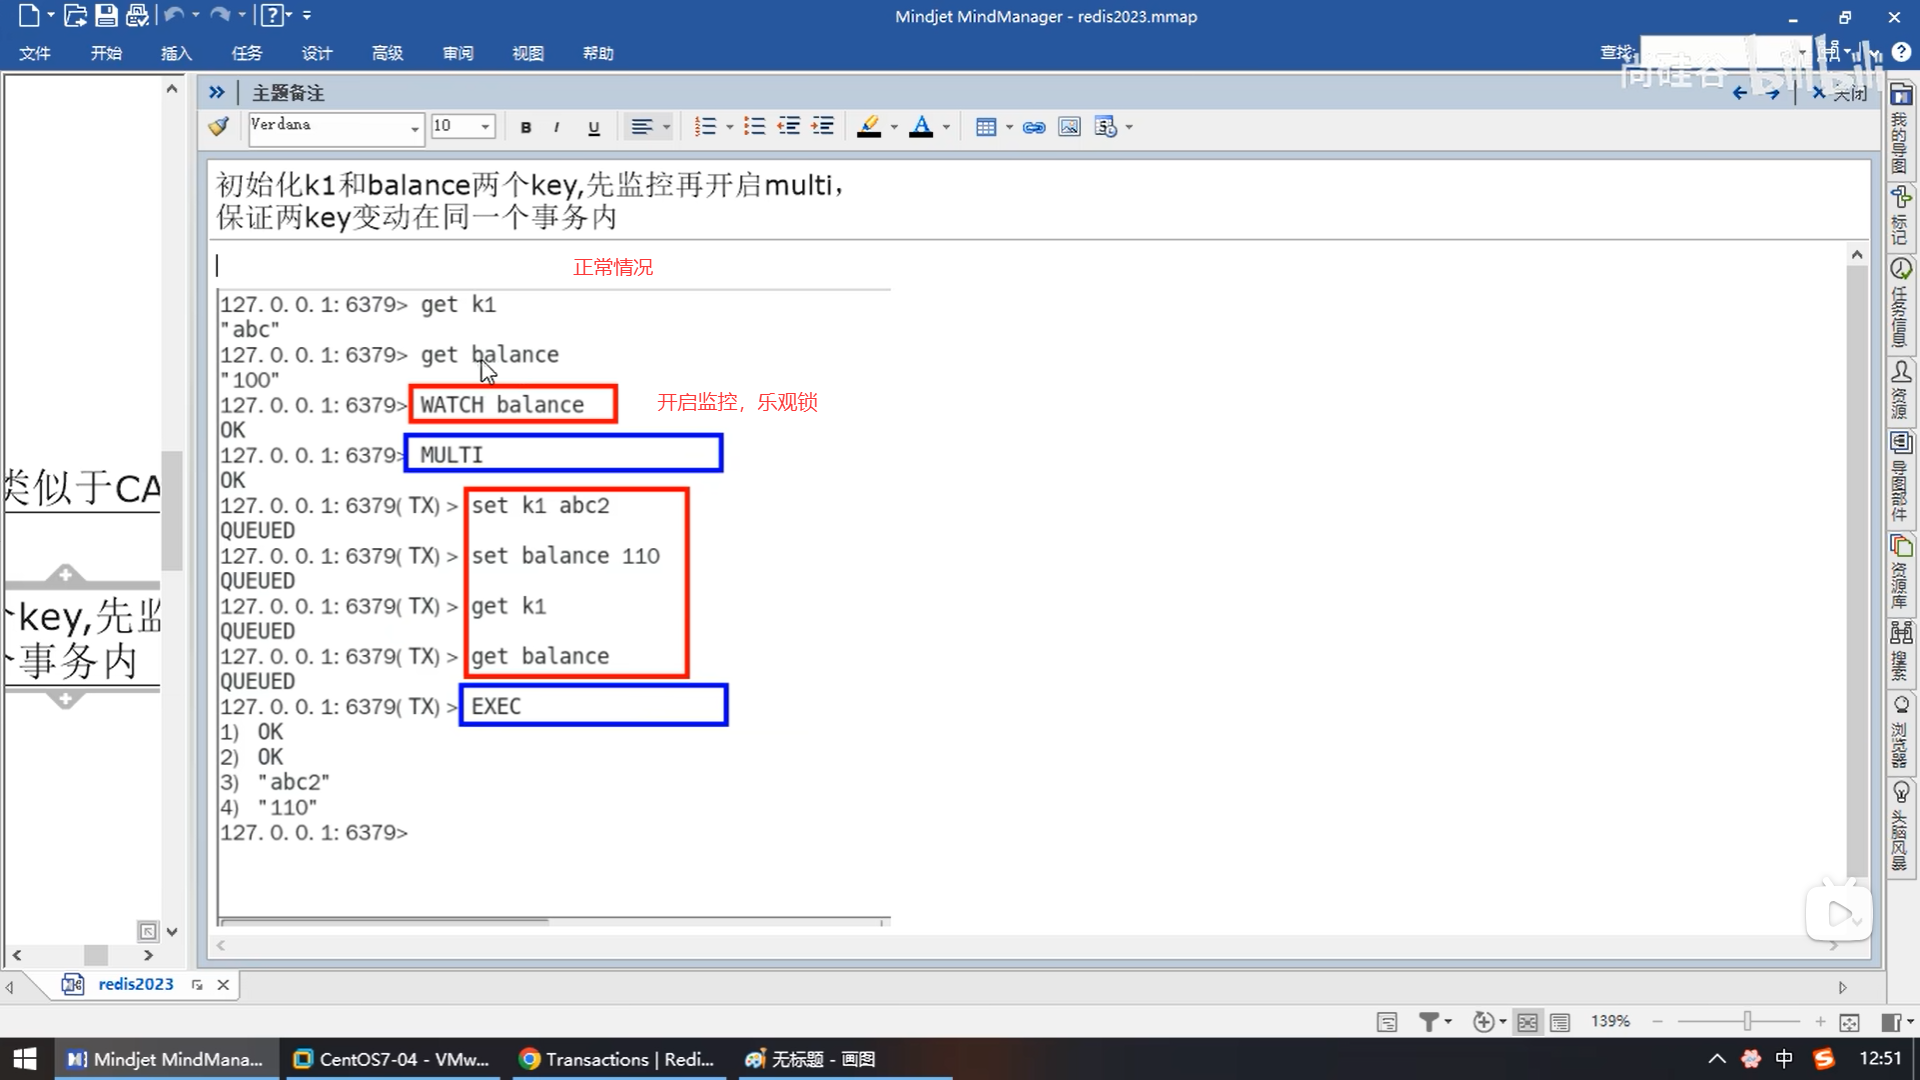Open the Verdana font name dropdown

(x=414, y=128)
